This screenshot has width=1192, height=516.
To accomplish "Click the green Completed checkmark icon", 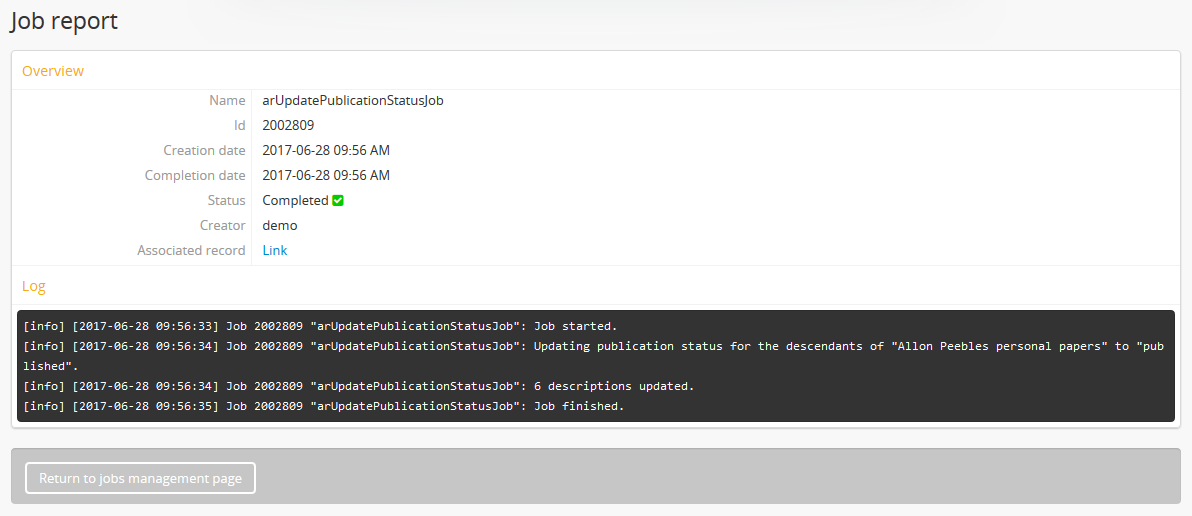I will tap(338, 201).
